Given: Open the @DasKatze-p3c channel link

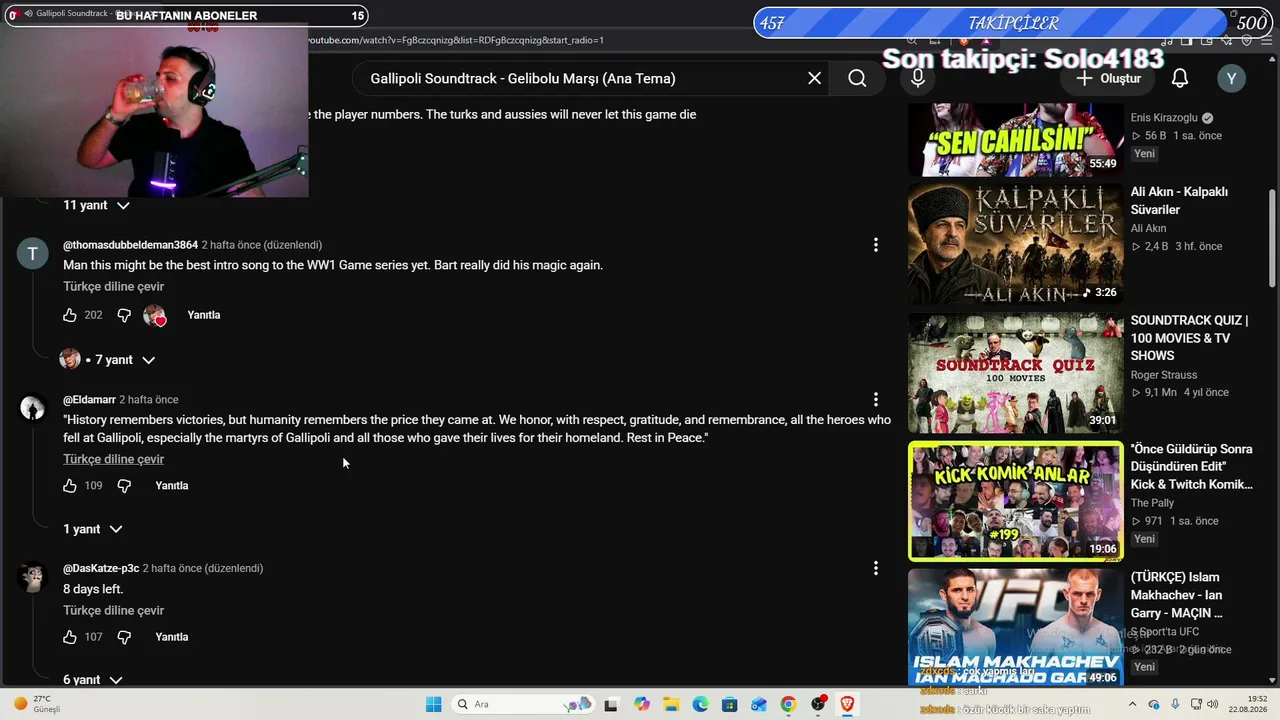Looking at the screenshot, I should point(101,568).
